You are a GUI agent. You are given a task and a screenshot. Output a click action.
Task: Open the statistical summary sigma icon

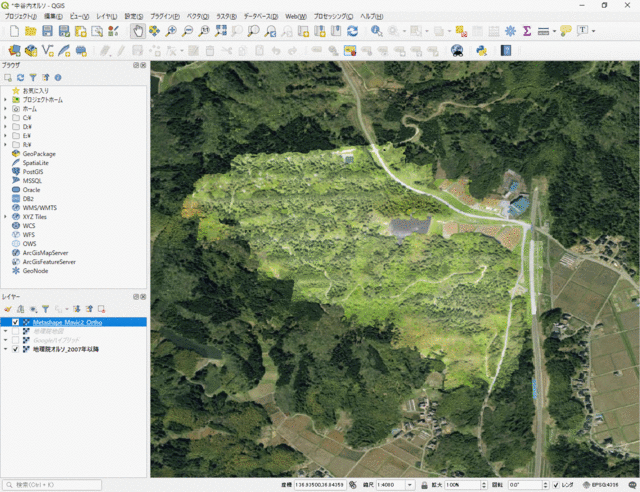pyautogui.click(x=527, y=31)
